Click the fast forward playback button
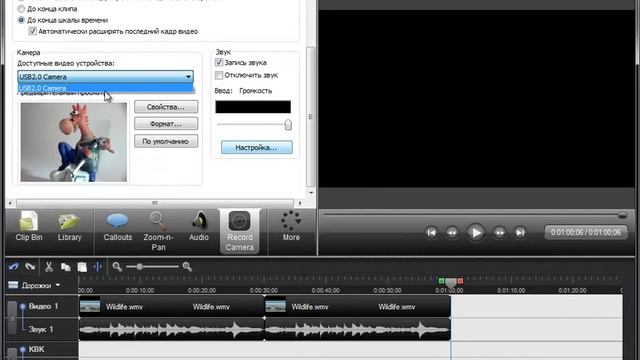The width and height of the screenshot is (640, 360). (x=500, y=233)
